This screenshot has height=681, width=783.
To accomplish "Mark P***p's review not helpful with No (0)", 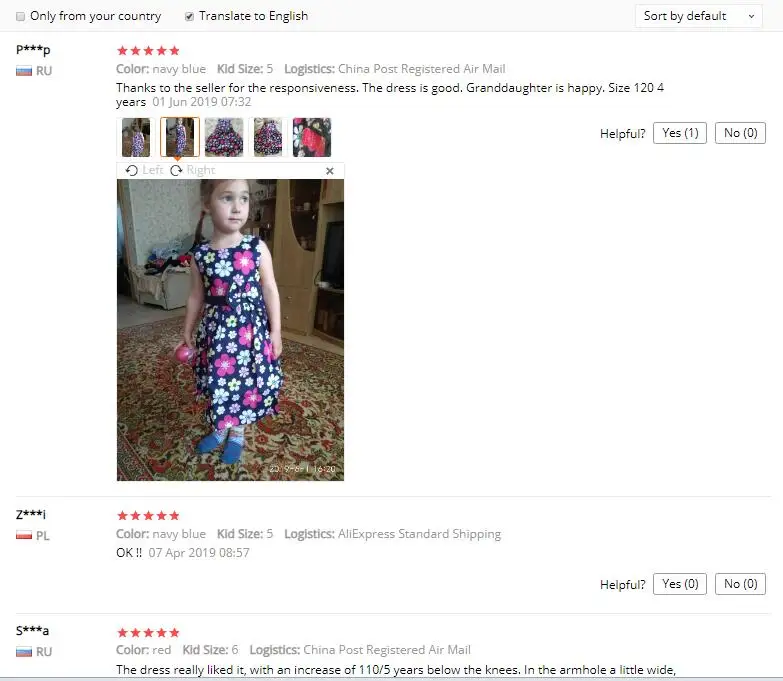I will [740, 133].
